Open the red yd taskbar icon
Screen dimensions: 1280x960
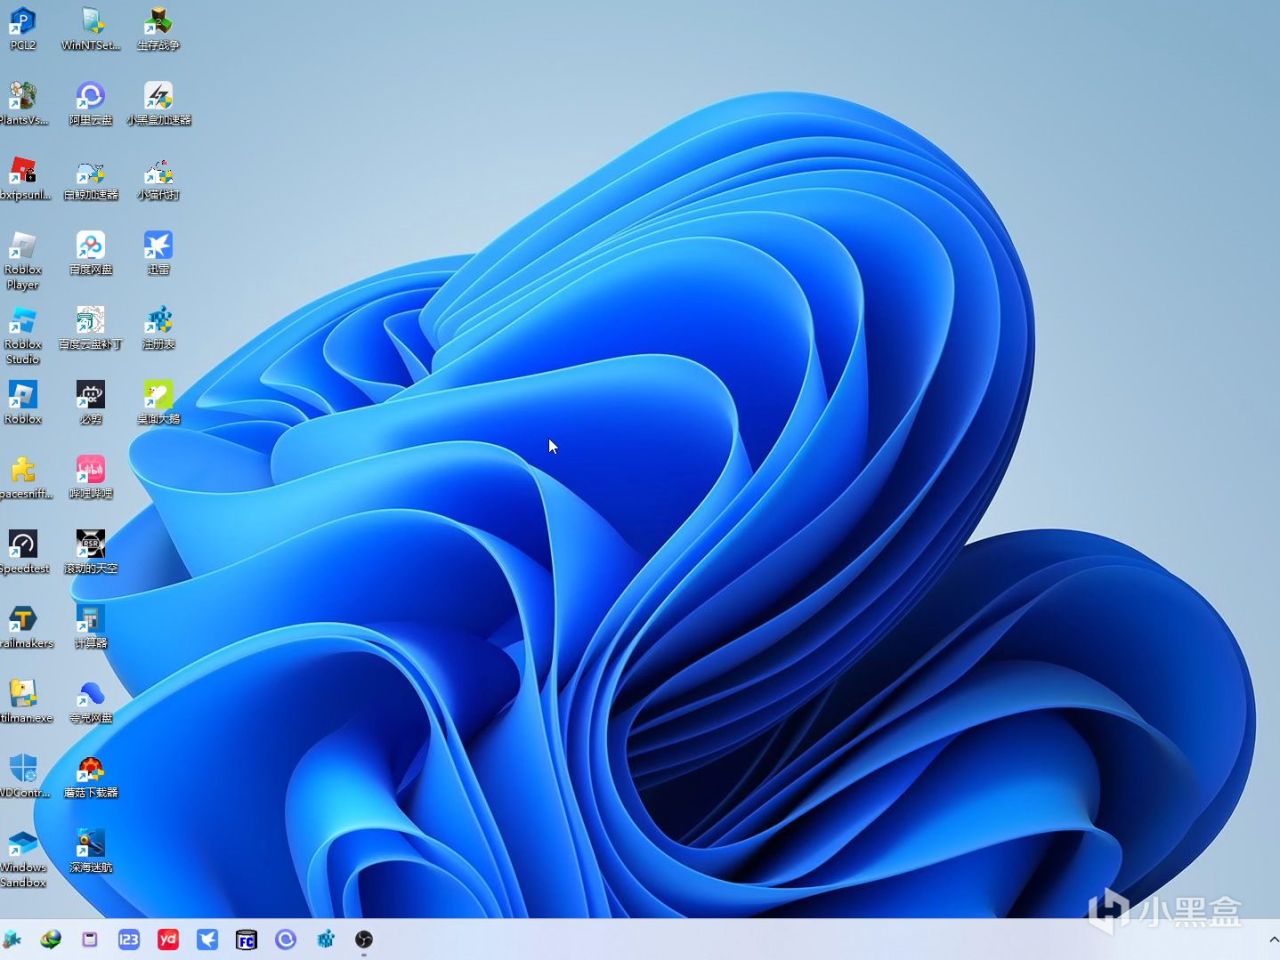pyautogui.click(x=168, y=939)
